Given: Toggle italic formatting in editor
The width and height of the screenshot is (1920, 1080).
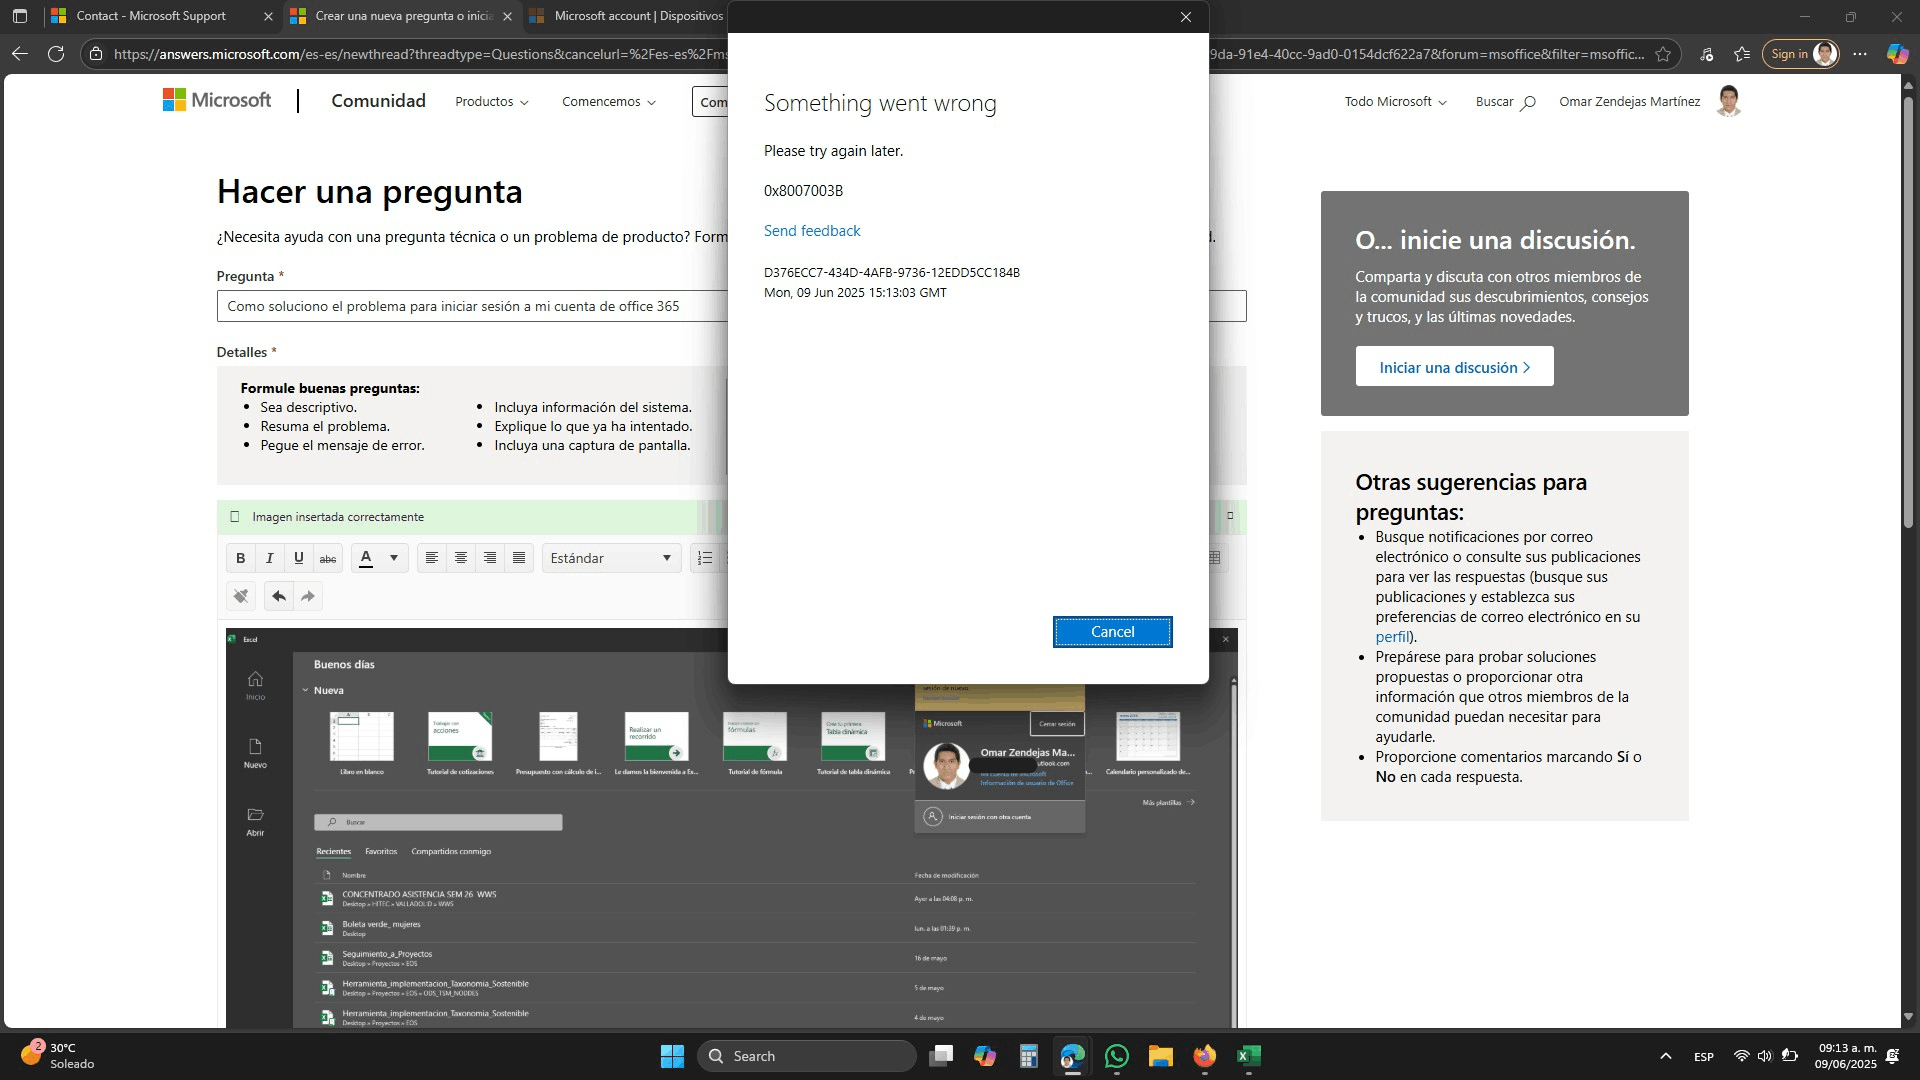Looking at the screenshot, I should (x=269, y=558).
